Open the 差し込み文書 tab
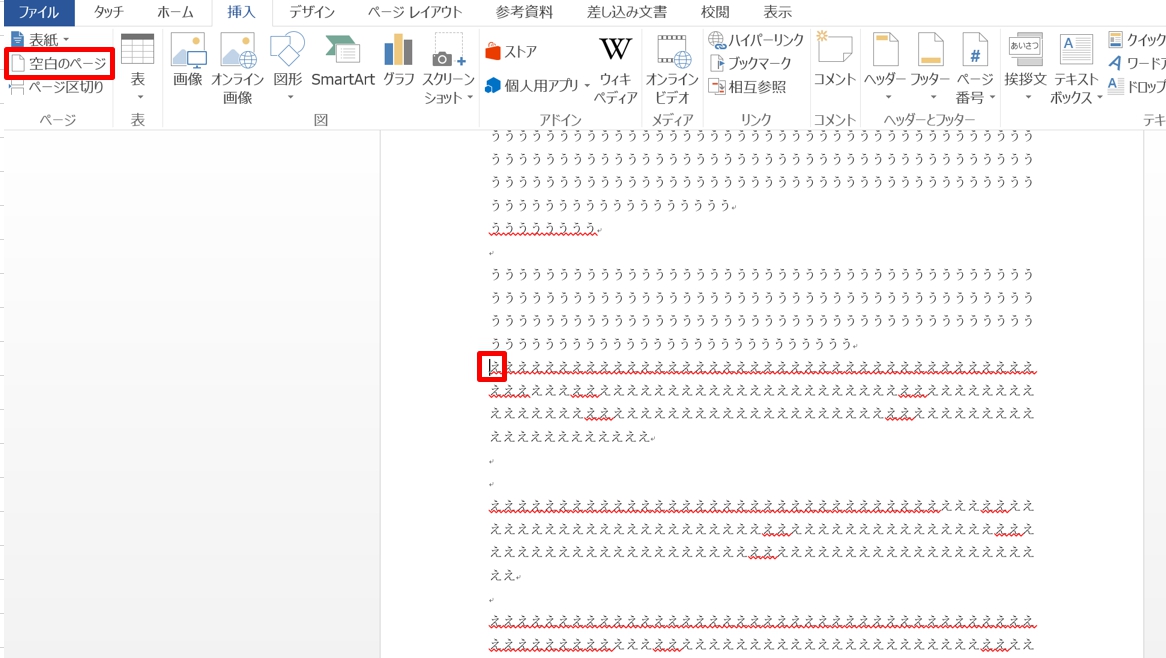This screenshot has width=1166, height=658. point(626,12)
